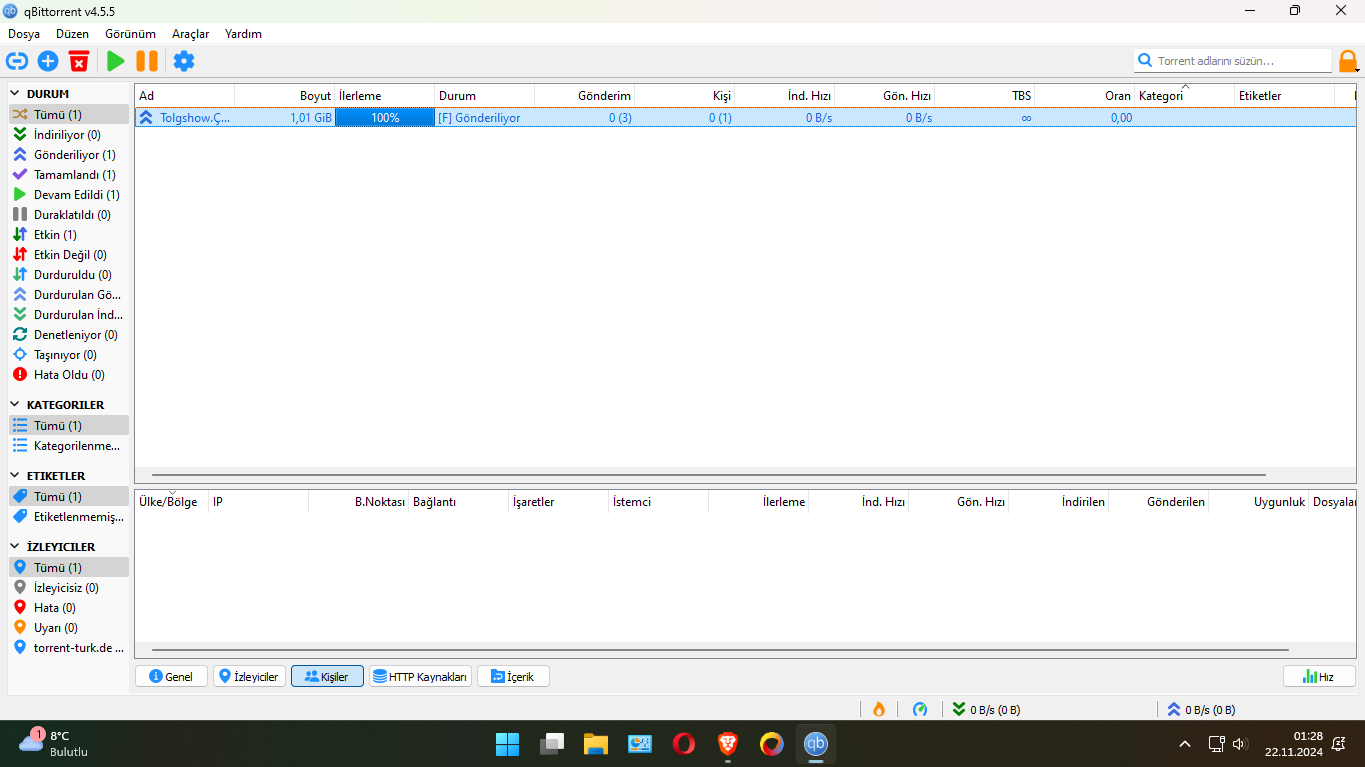This screenshot has height=767, width=1365.
Task: Click the green Resume play icon
Action: pyautogui.click(x=116, y=61)
